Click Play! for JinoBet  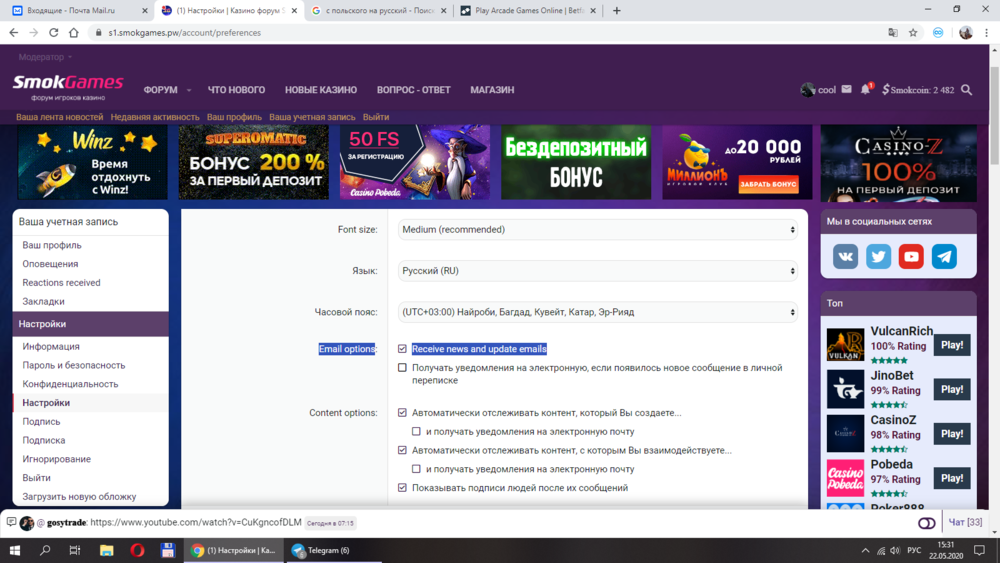pos(952,390)
